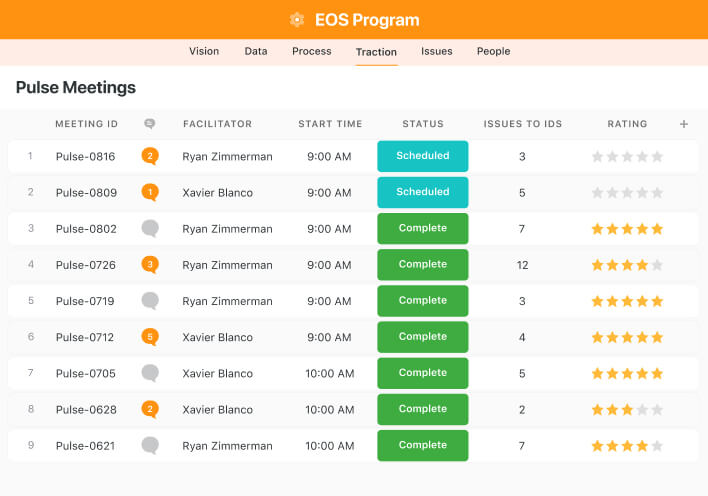Image resolution: width=708 pixels, height=496 pixels.
Task: Click issues count 2 for Pulse-0628
Action: click(x=522, y=410)
